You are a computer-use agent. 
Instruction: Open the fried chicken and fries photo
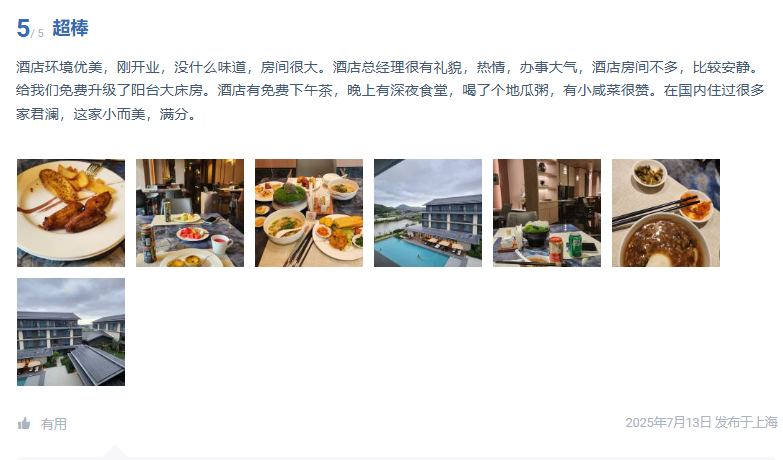coord(71,213)
